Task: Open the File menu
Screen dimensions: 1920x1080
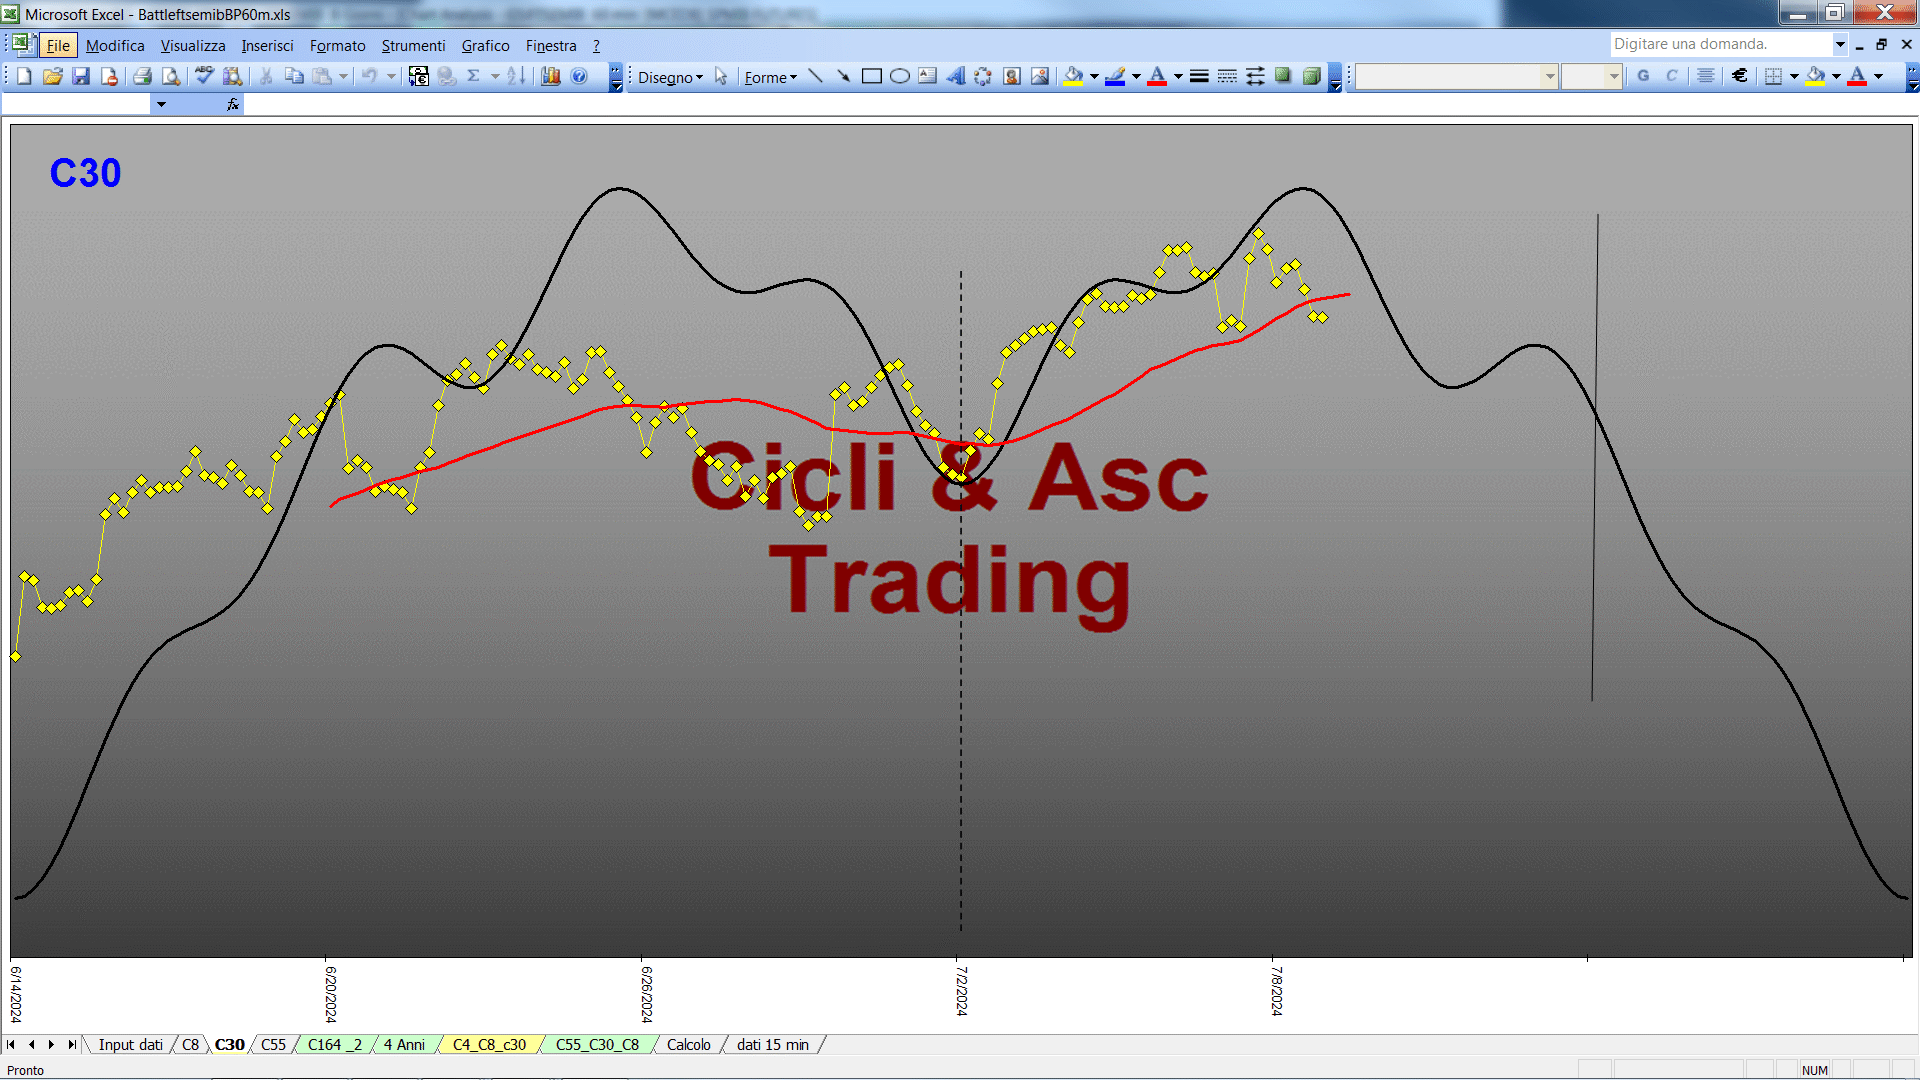Action: [58, 45]
